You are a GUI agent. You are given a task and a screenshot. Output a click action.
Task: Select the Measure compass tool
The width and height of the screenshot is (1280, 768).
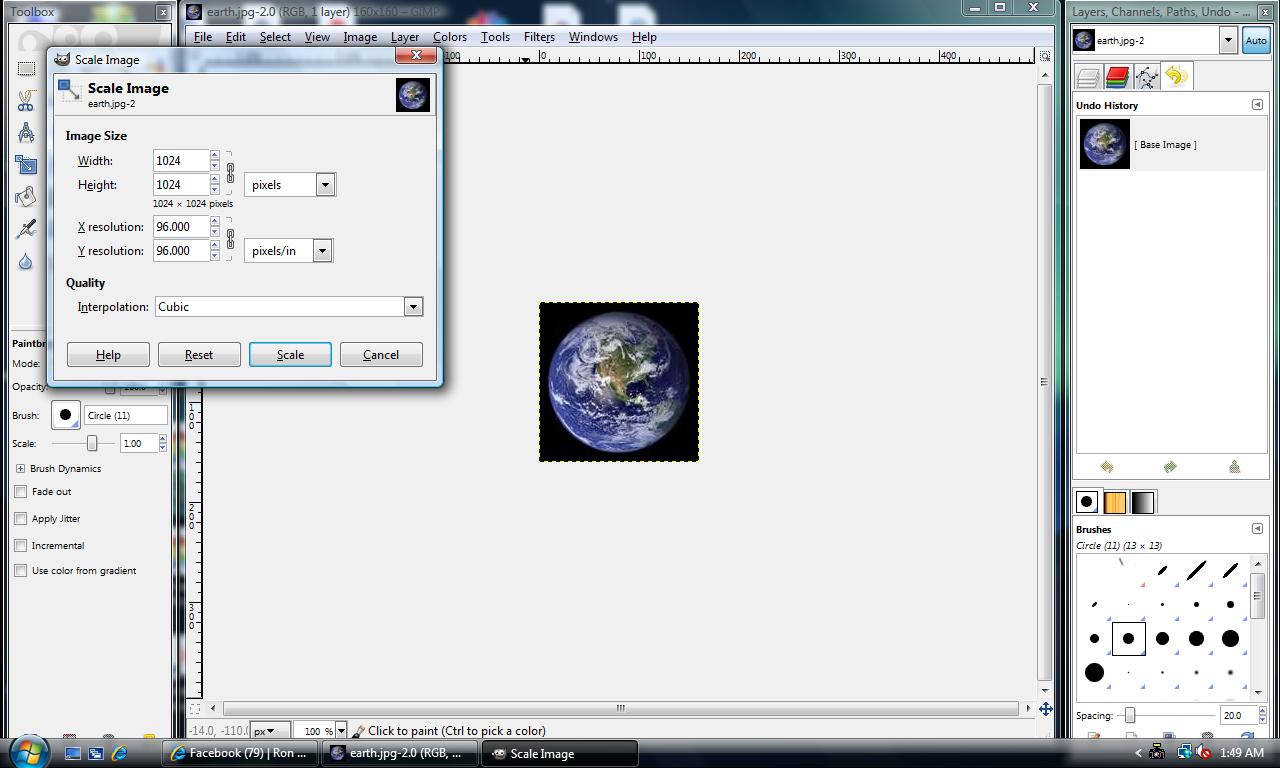point(26,133)
